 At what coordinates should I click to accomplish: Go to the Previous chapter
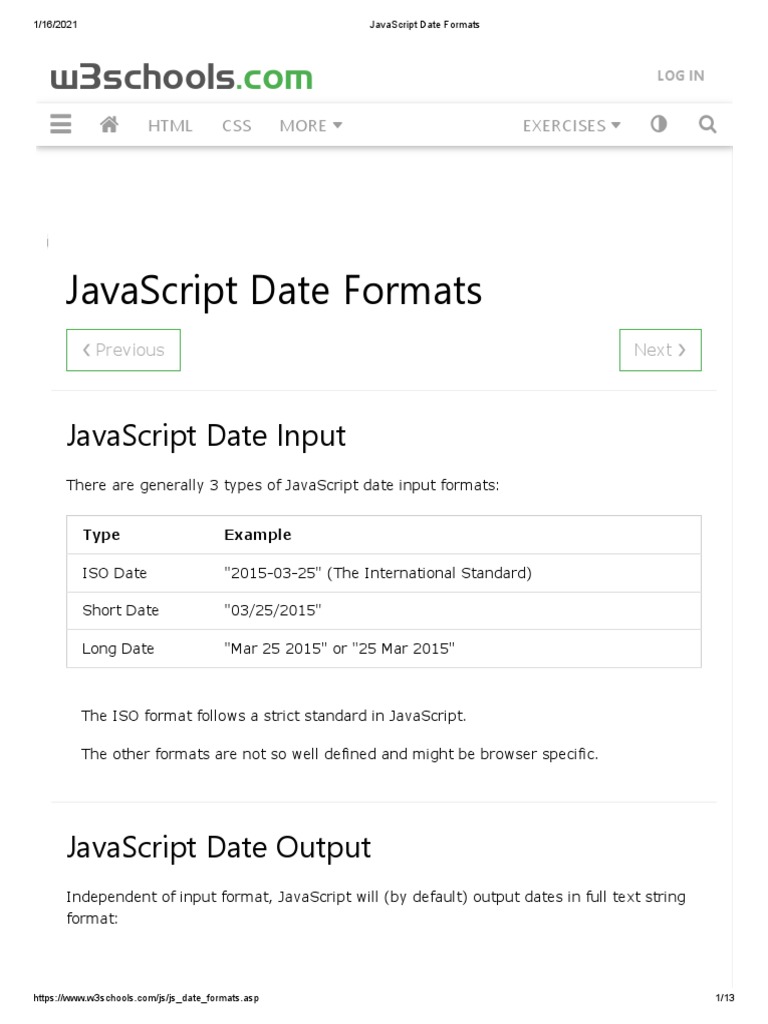coord(123,350)
